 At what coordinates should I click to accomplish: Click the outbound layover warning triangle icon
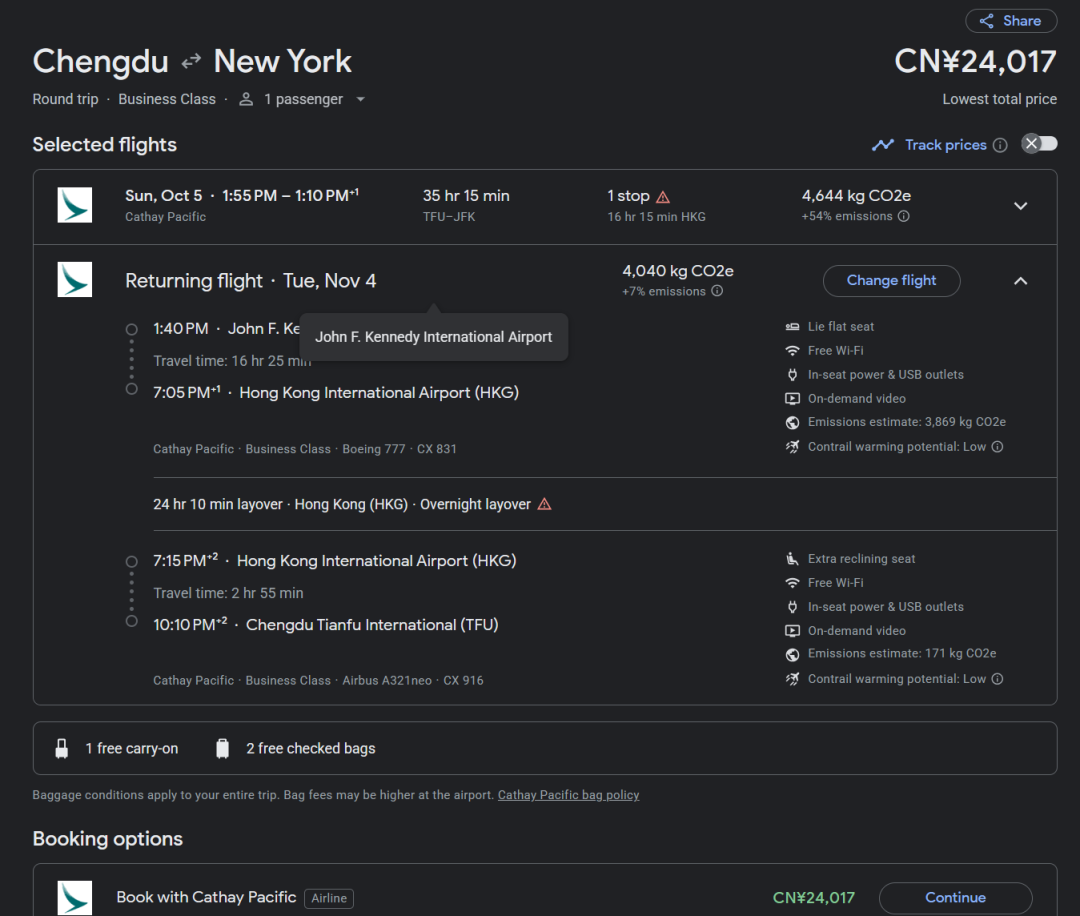pos(663,197)
